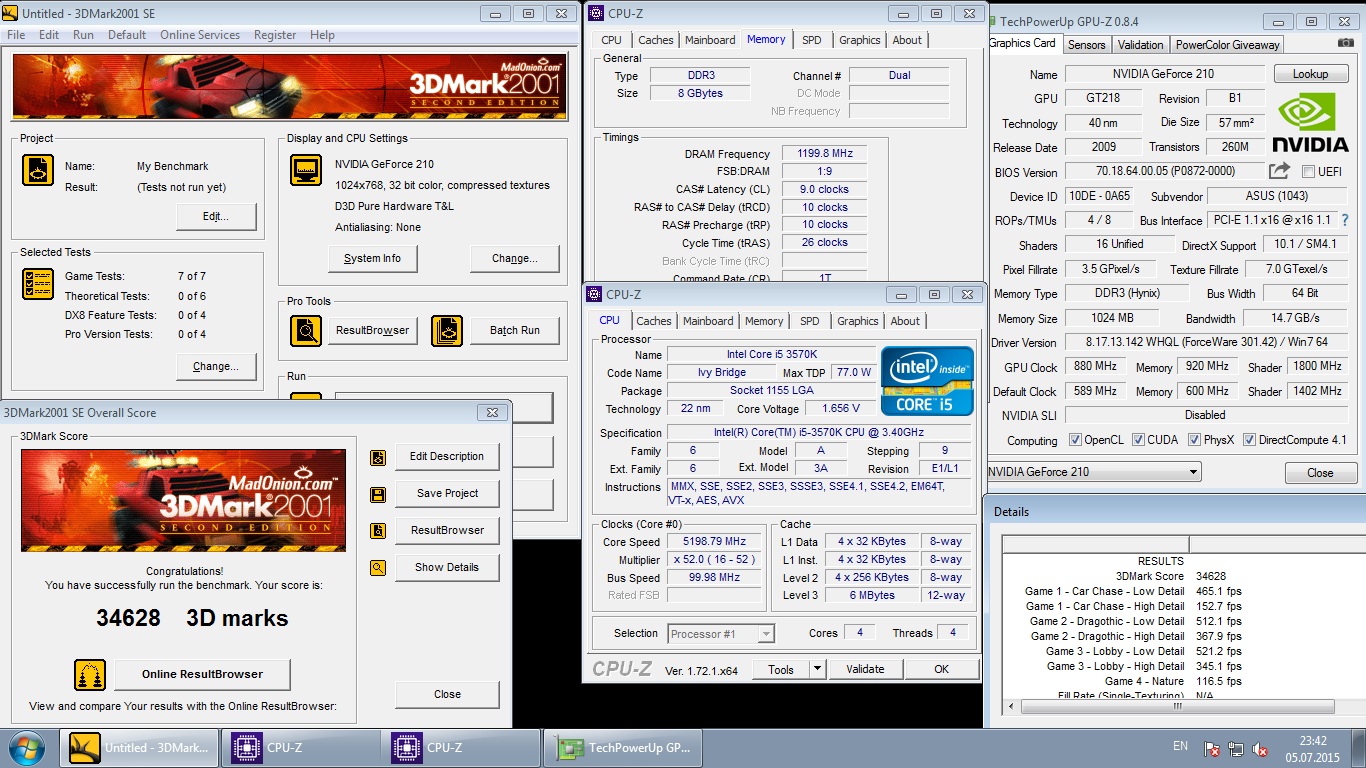Click the tray Action Center flag icon
The image size is (1366, 768).
coord(1212,747)
